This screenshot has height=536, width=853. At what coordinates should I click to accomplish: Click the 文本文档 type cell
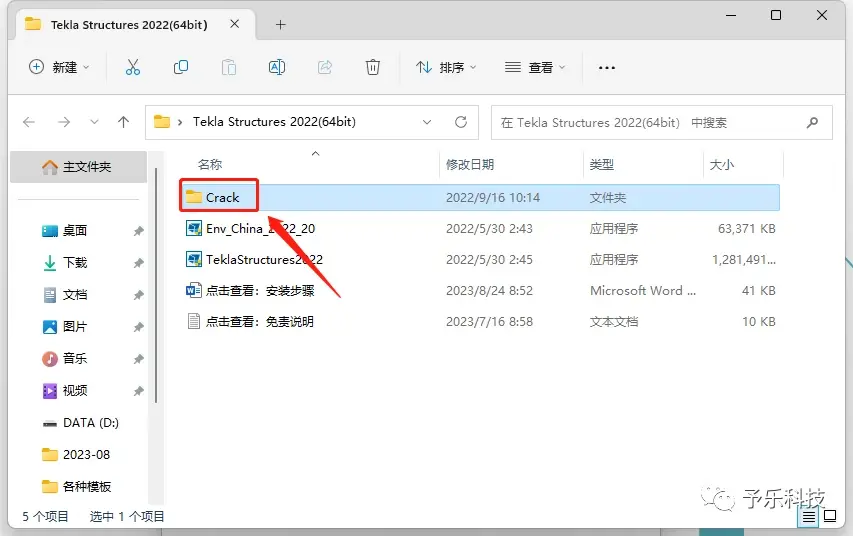coord(614,322)
